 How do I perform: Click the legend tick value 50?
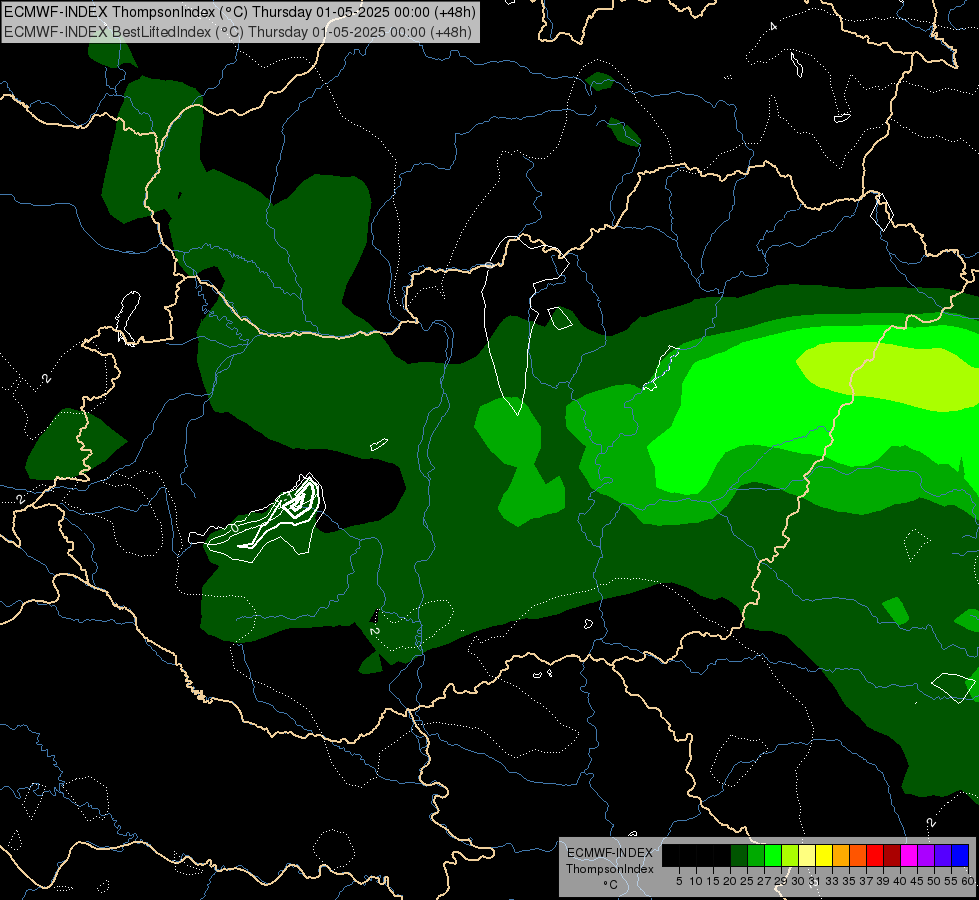[934, 881]
